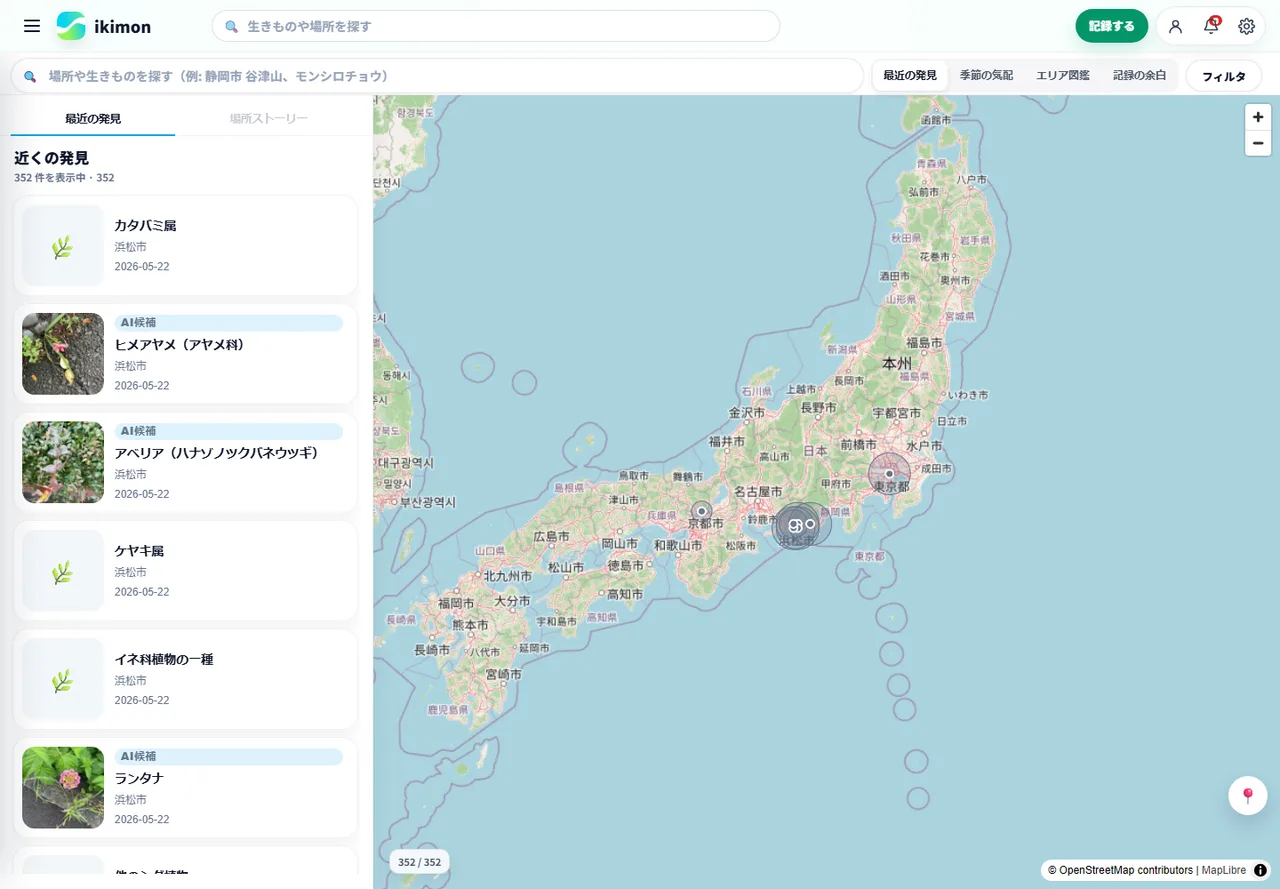Open the user account icon
The width and height of the screenshot is (1280, 889).
click(1175, 26)
